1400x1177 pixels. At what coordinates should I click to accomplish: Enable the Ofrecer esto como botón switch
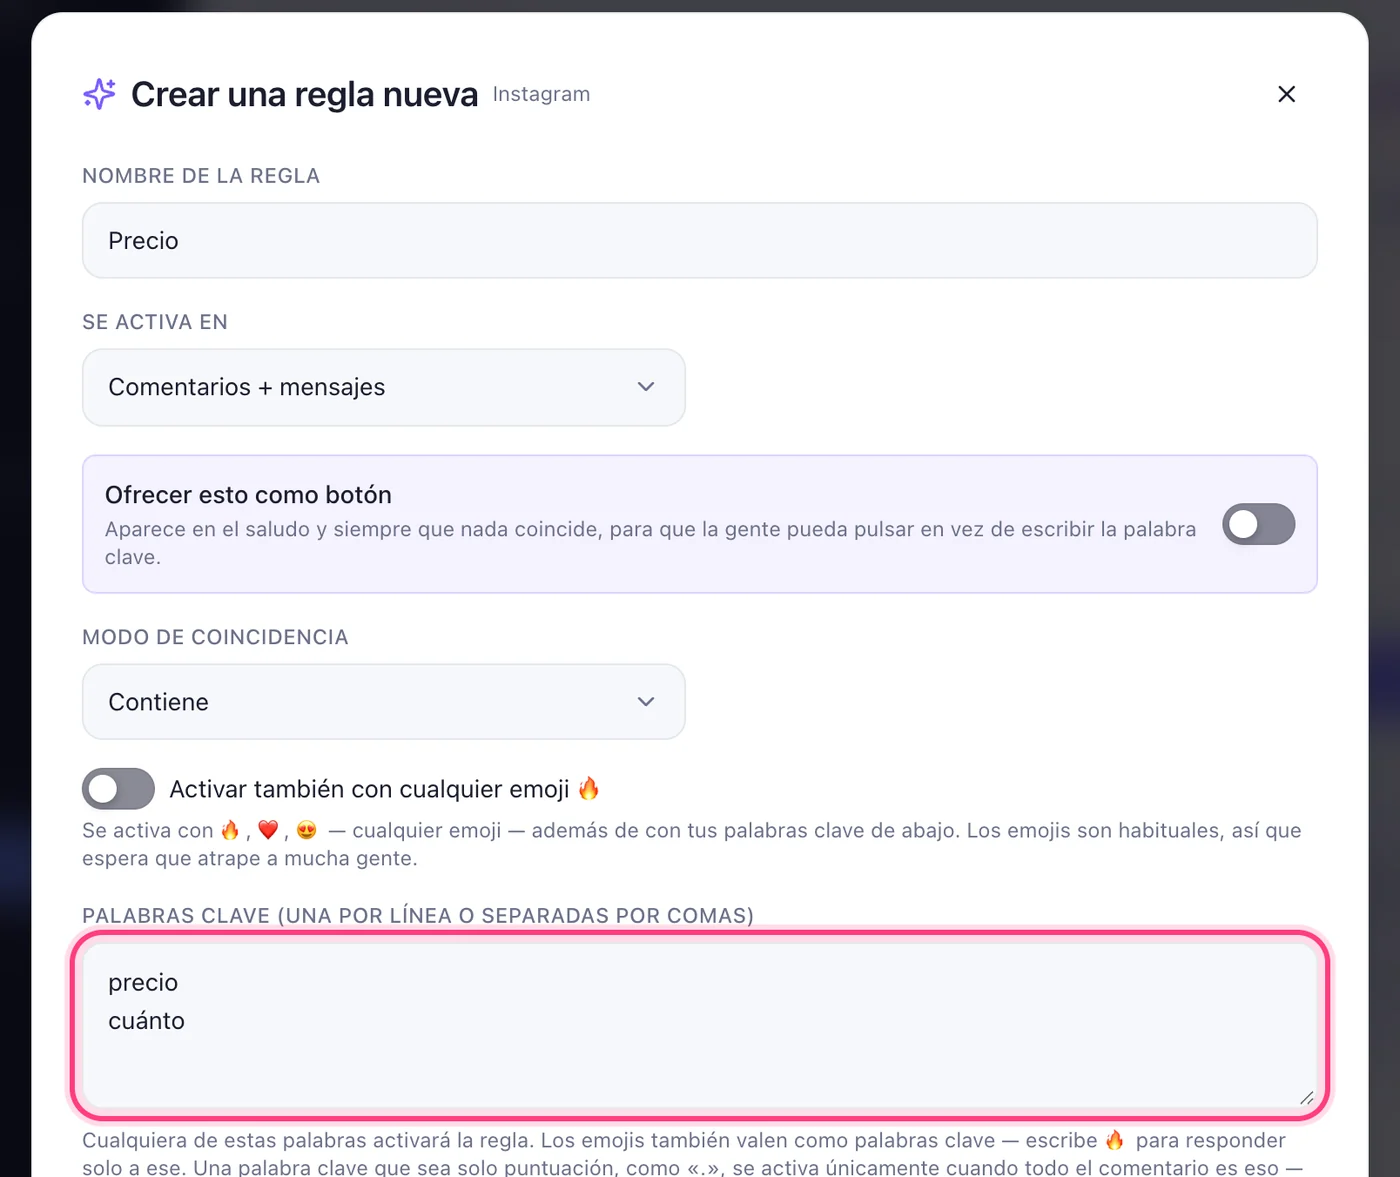pos(1258,524)
